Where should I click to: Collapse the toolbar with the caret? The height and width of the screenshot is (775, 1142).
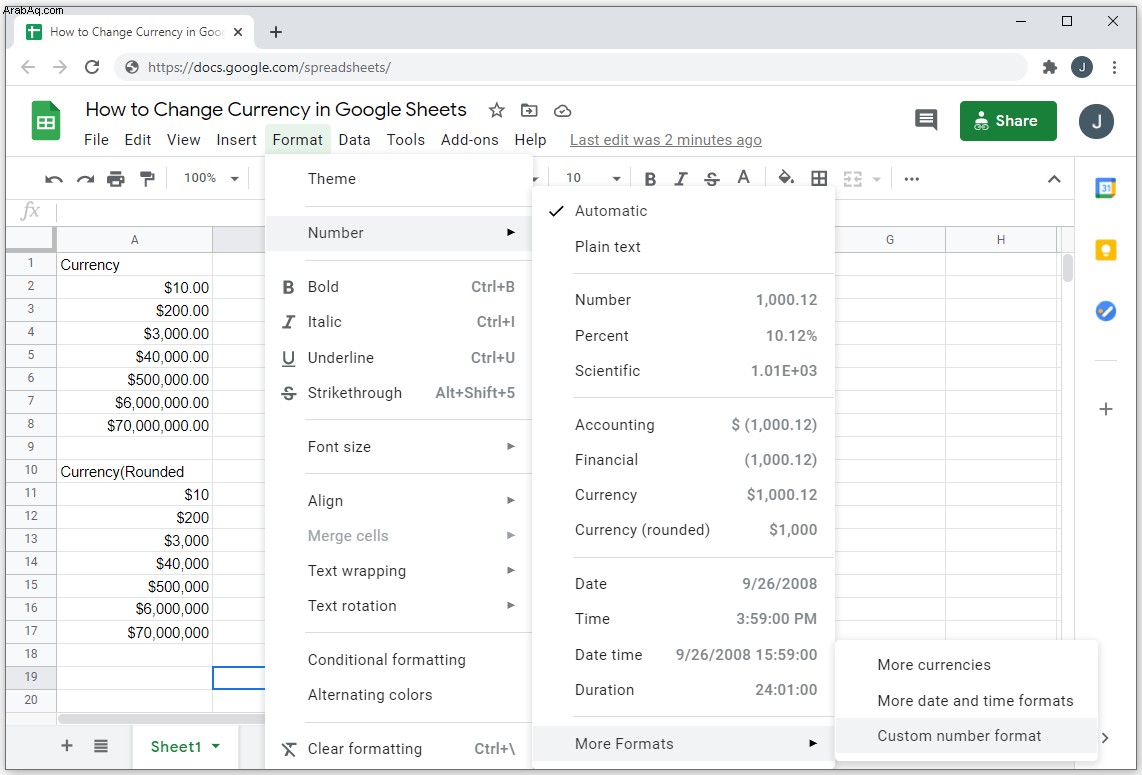pos(1054,178)
